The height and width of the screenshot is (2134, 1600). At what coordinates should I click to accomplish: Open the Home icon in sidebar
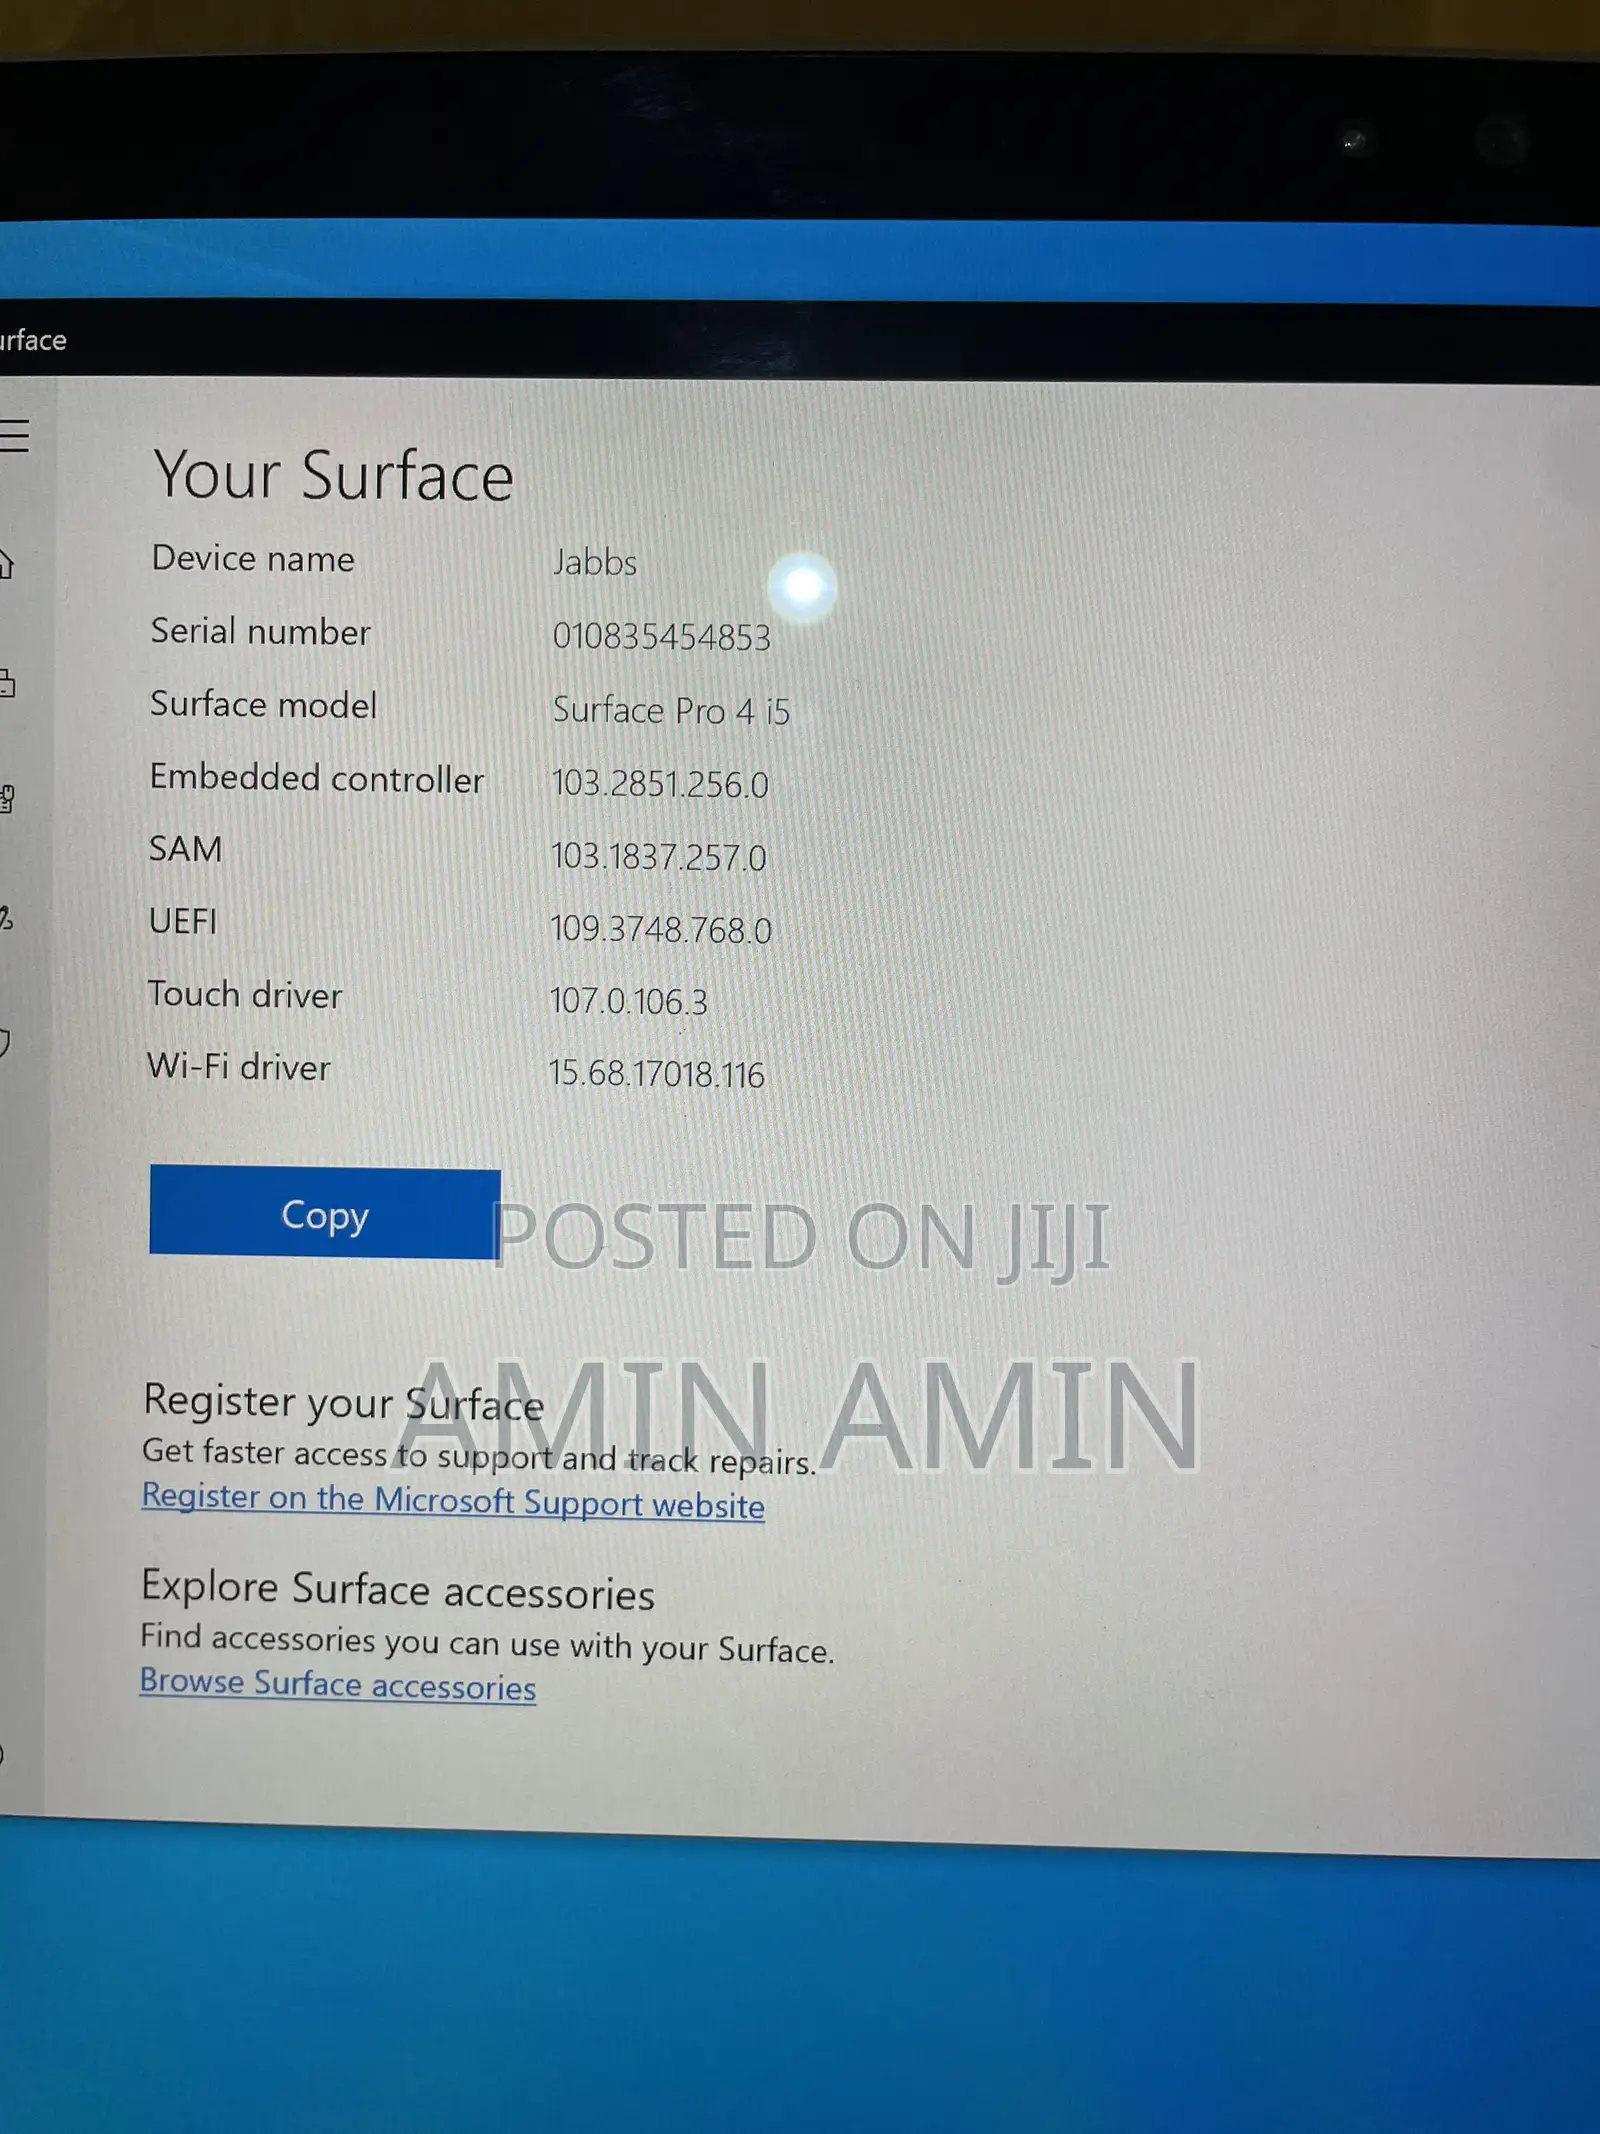(x=6, y=563)
